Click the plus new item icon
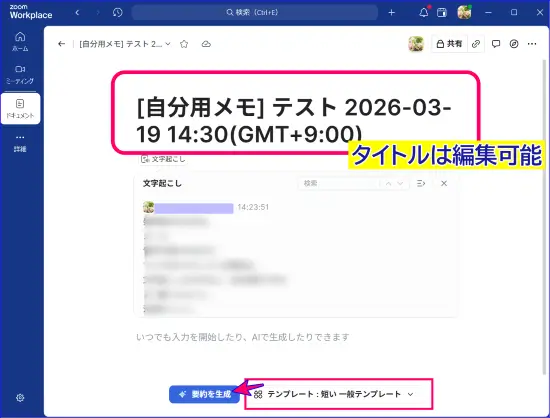550x418 pixels. [391, 13]
